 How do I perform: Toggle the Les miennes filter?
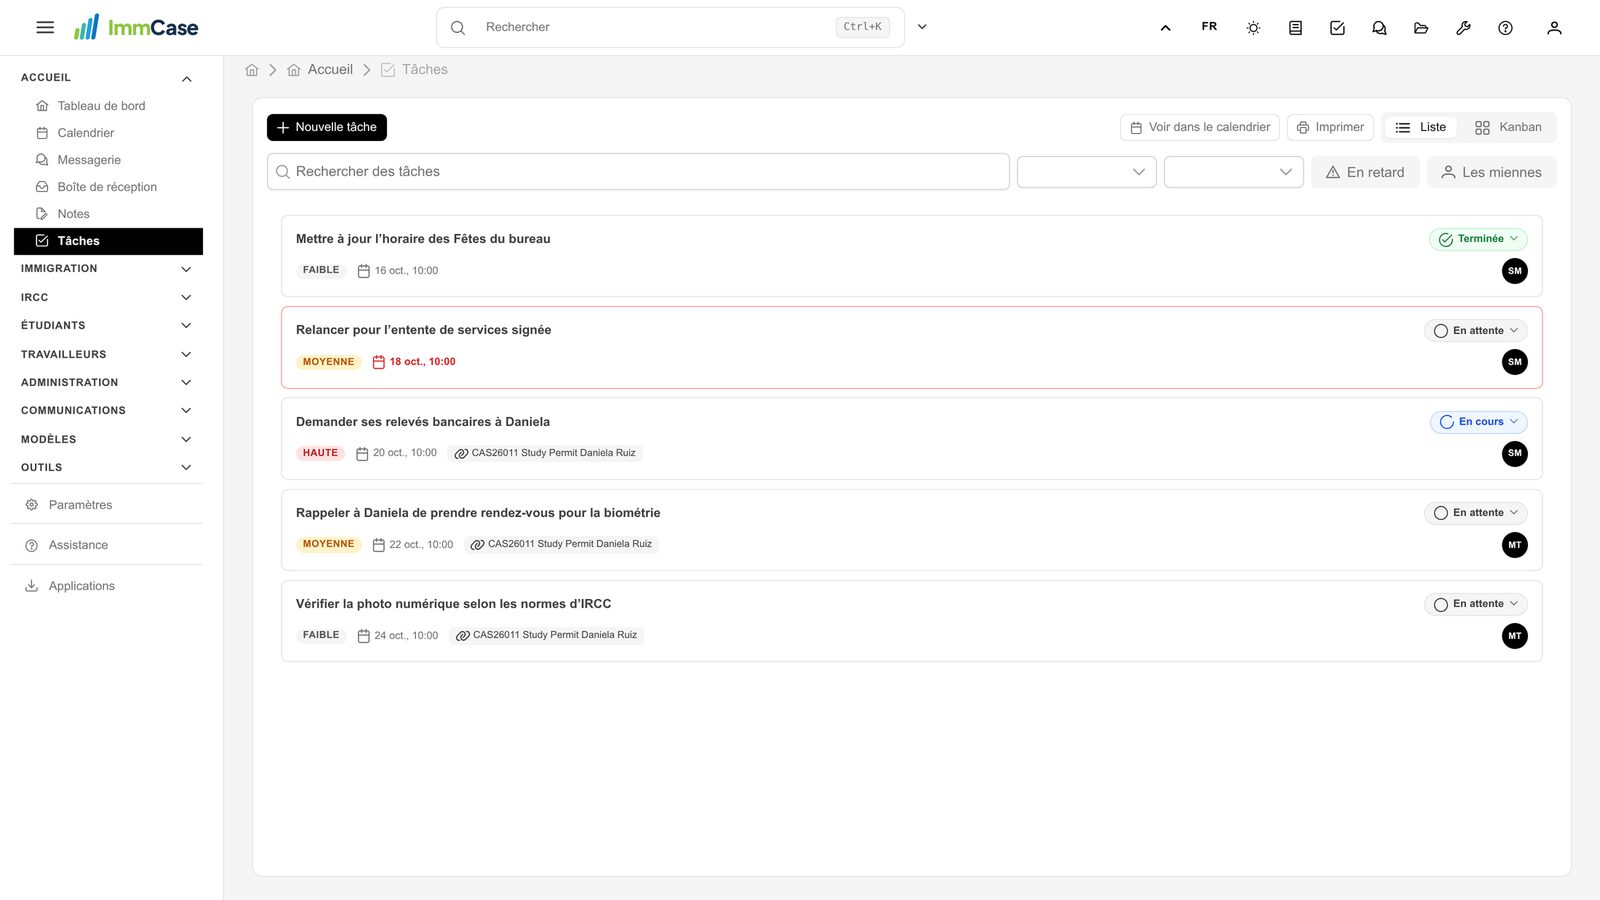[1491, 172]
